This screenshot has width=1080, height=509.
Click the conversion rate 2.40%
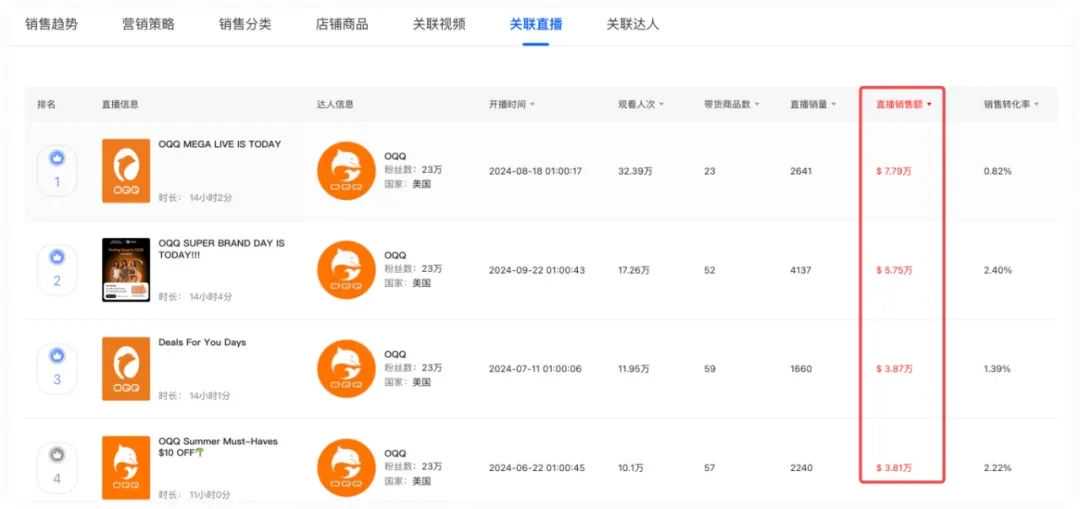coord(997,270)
